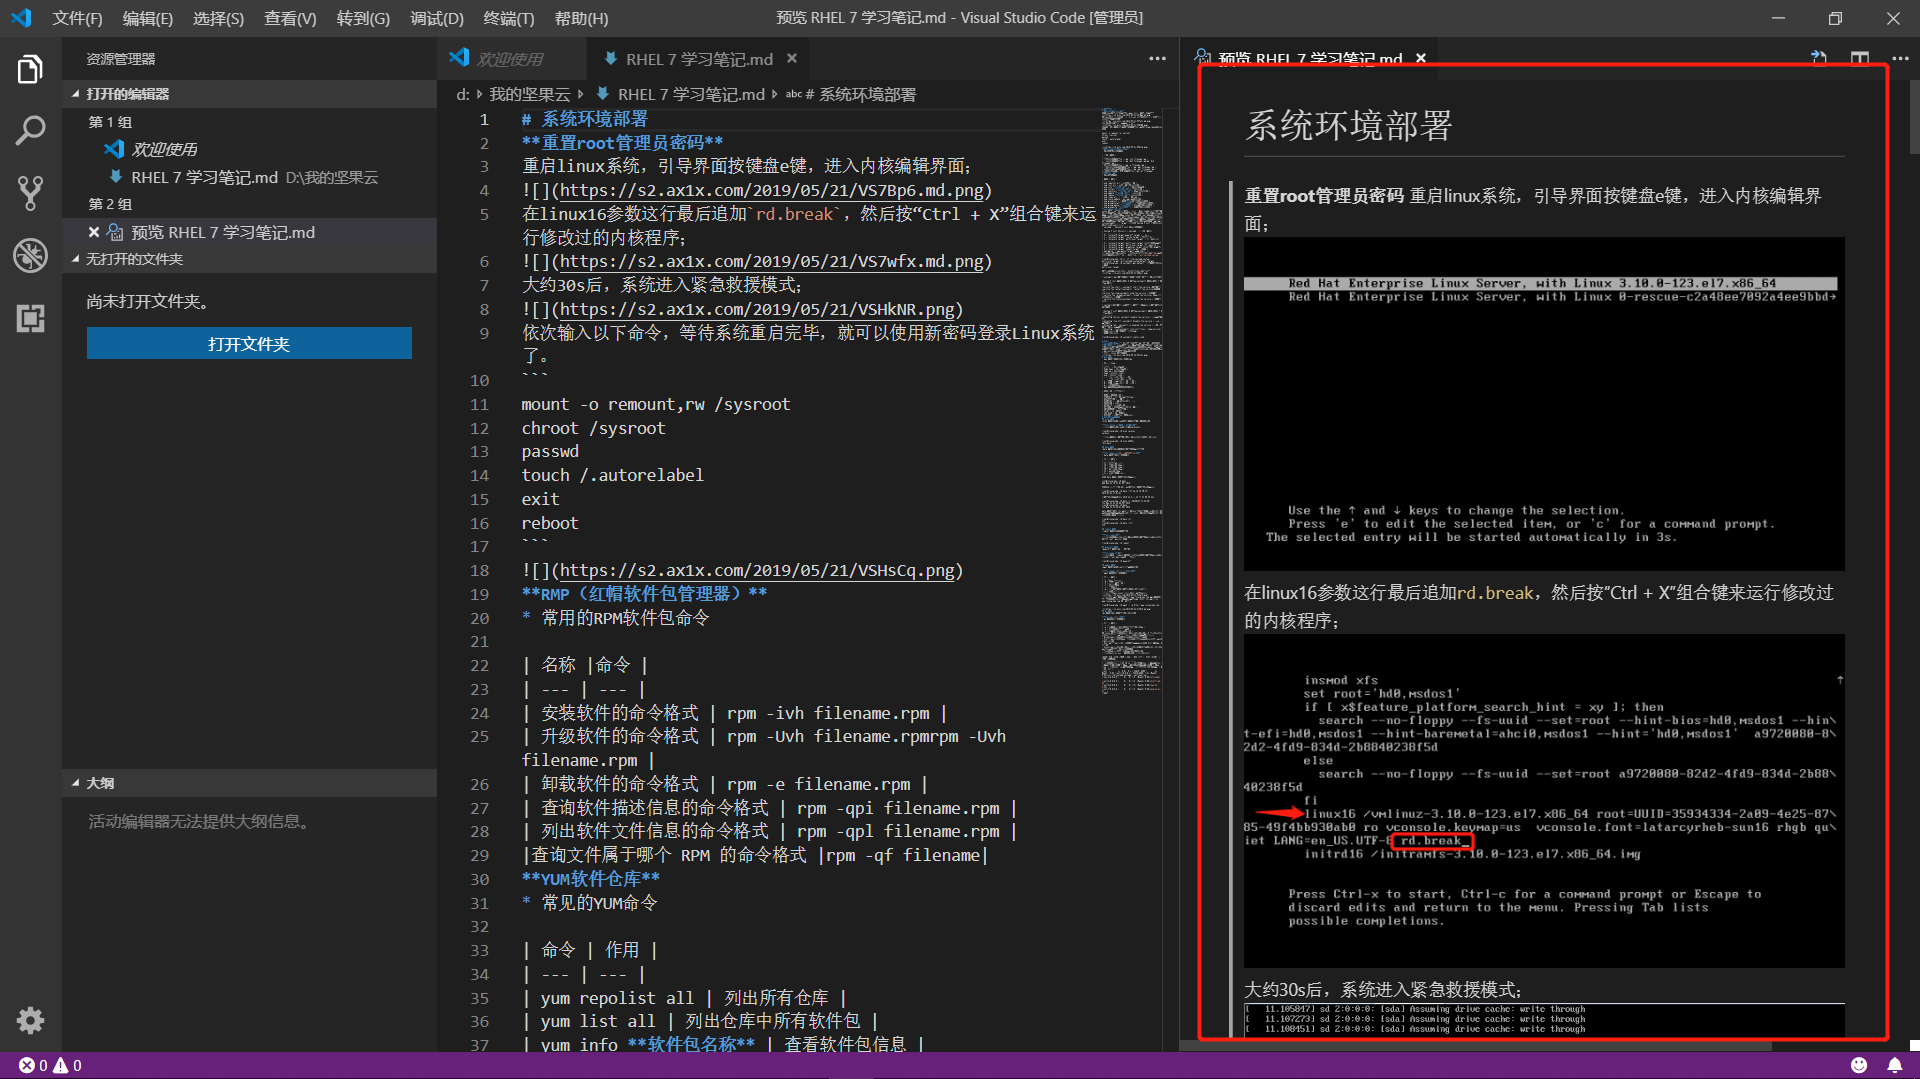Collapse the 打开的编辑器 section

[250, 94]
